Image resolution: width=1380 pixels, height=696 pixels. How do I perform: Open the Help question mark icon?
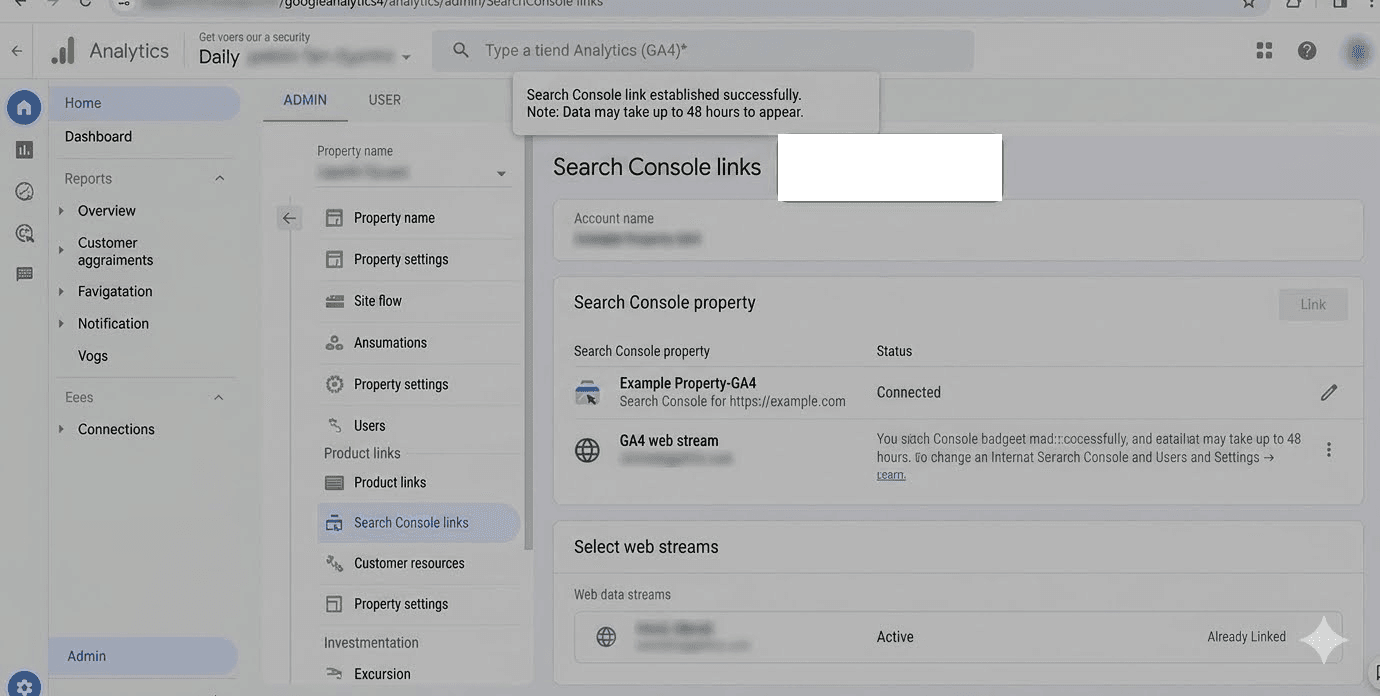click(1307, 50)
